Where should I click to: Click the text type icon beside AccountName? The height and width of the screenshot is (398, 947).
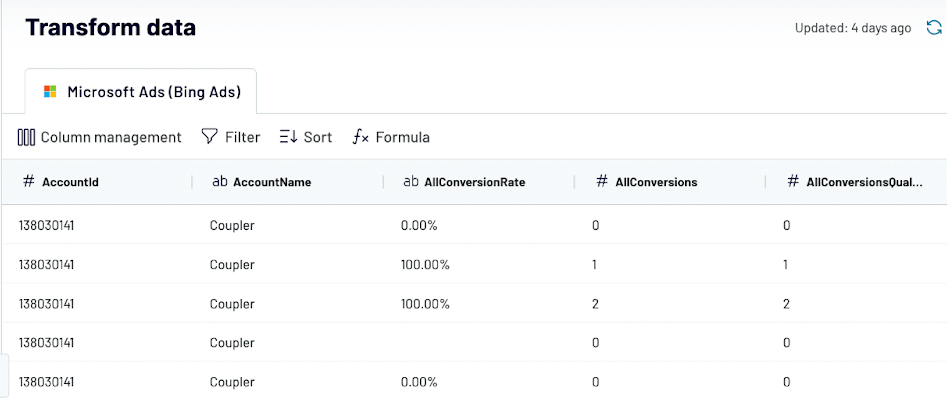click(220, 181)
